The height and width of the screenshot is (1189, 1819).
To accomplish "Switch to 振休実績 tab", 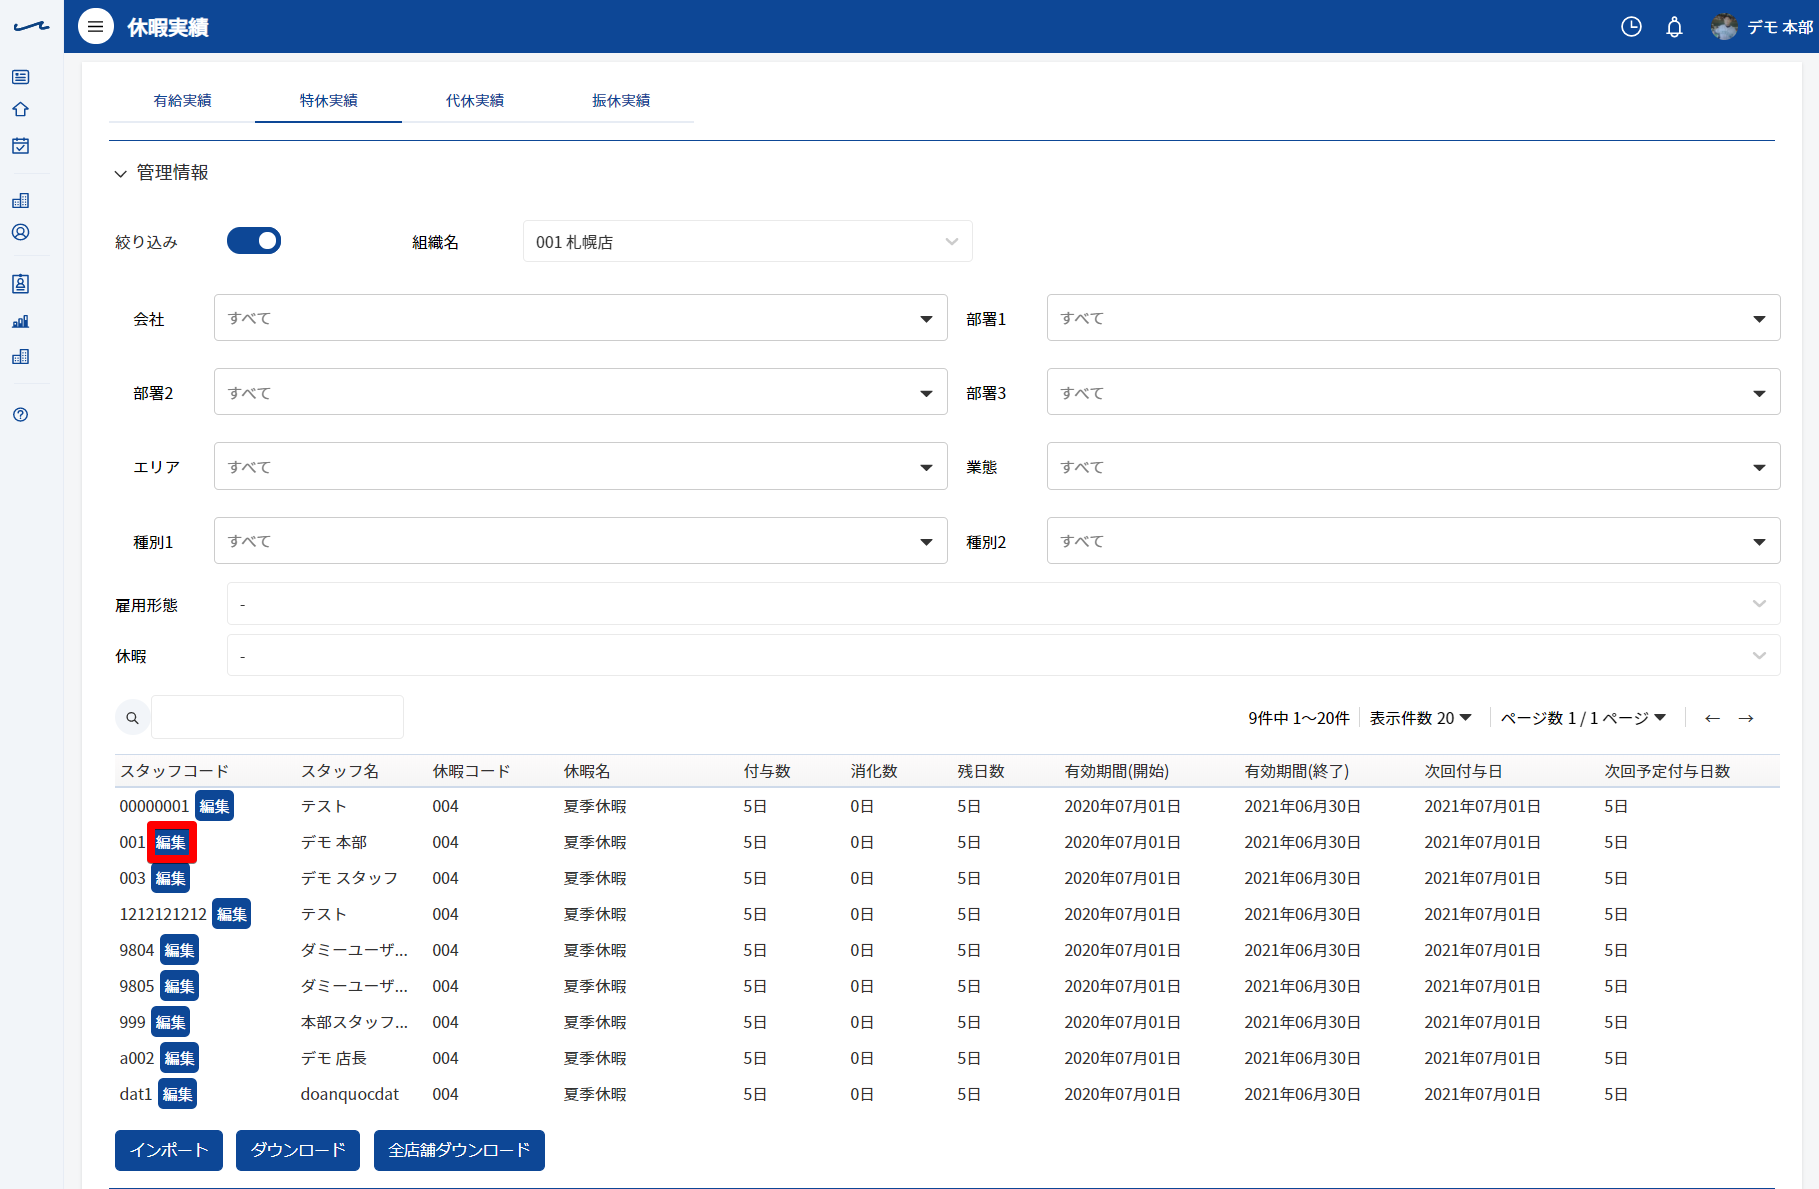I will [x=621, y=101].
